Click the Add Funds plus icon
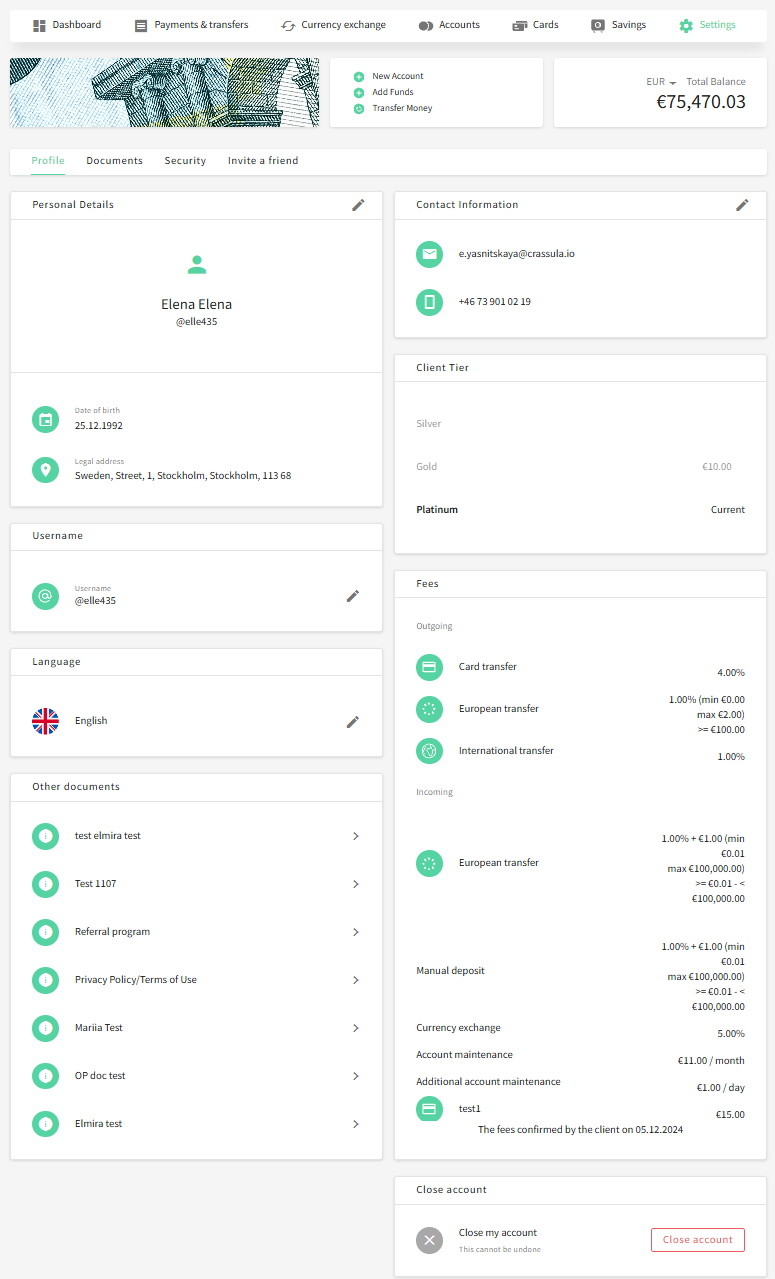Viewport: 775px width, 1279px height. (359, 93)
